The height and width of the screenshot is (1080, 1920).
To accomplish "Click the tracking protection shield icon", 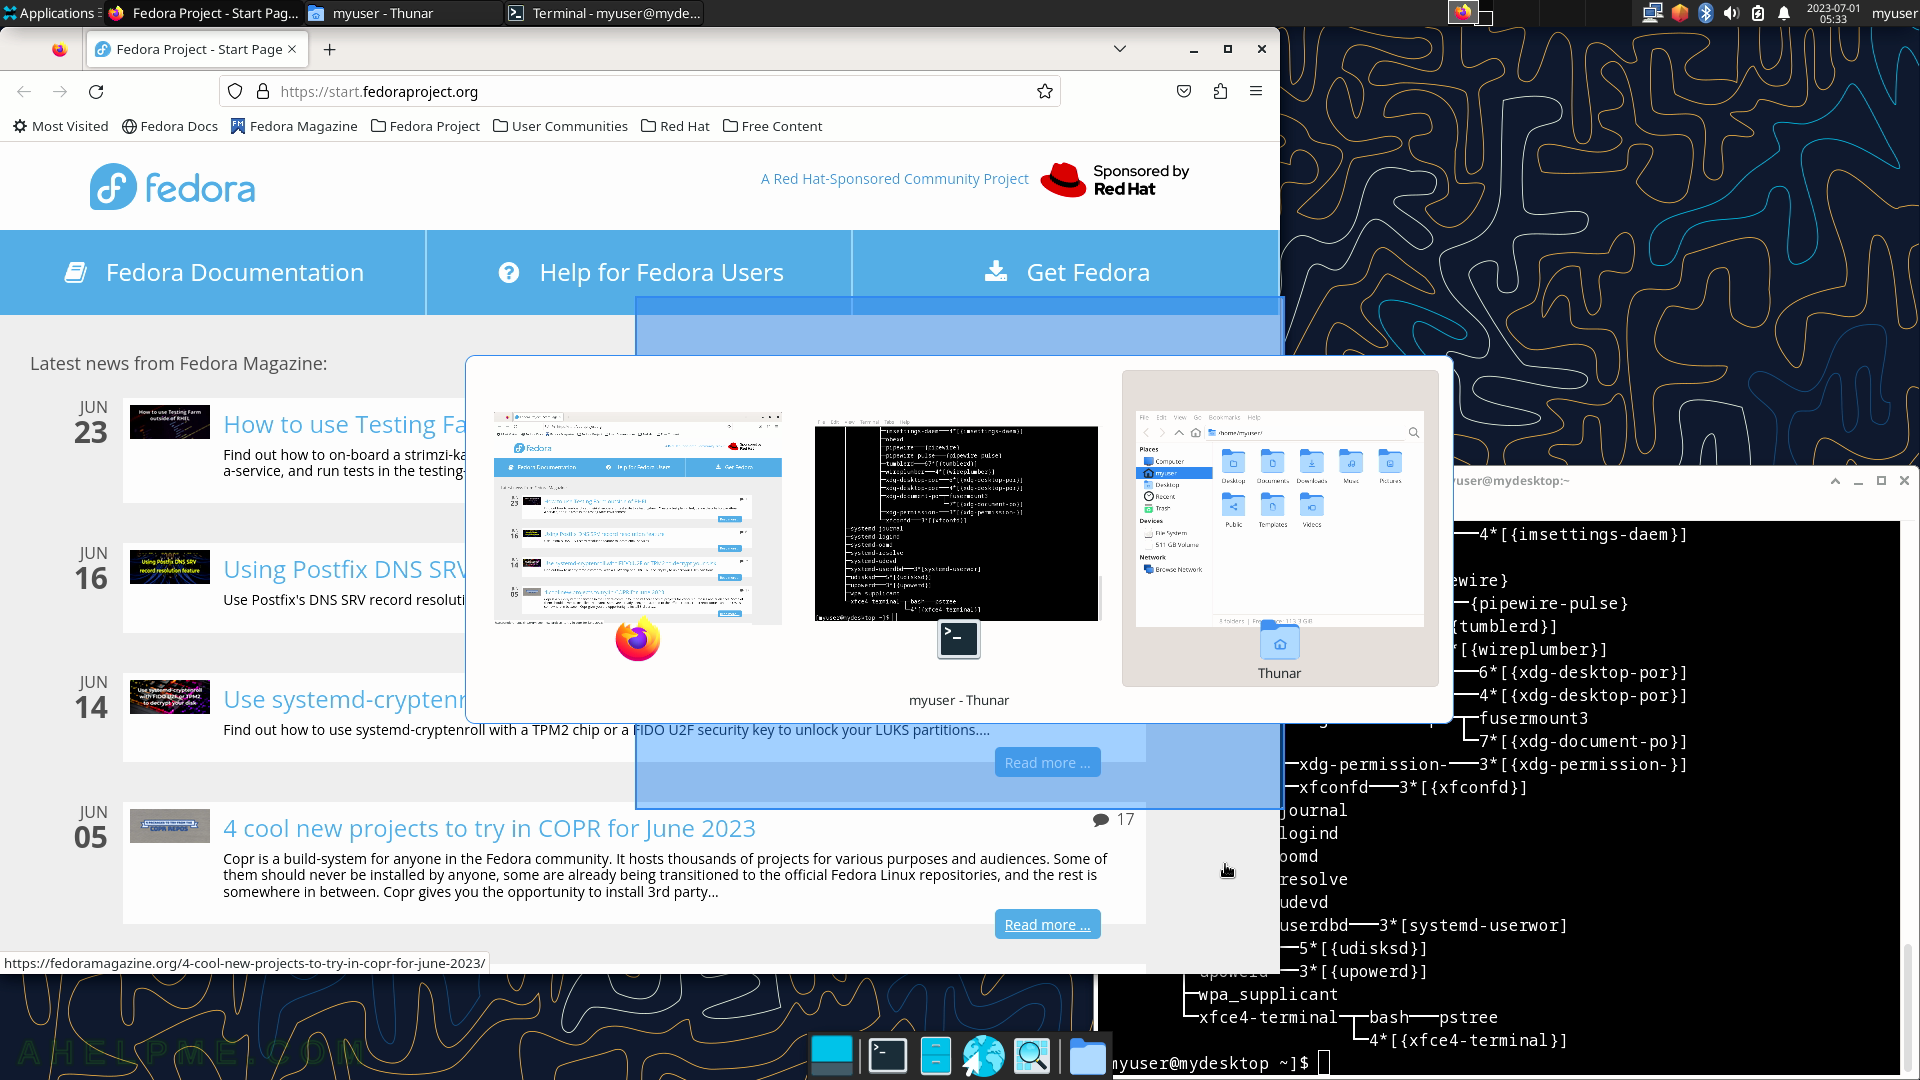I will [x=235, y=91].
